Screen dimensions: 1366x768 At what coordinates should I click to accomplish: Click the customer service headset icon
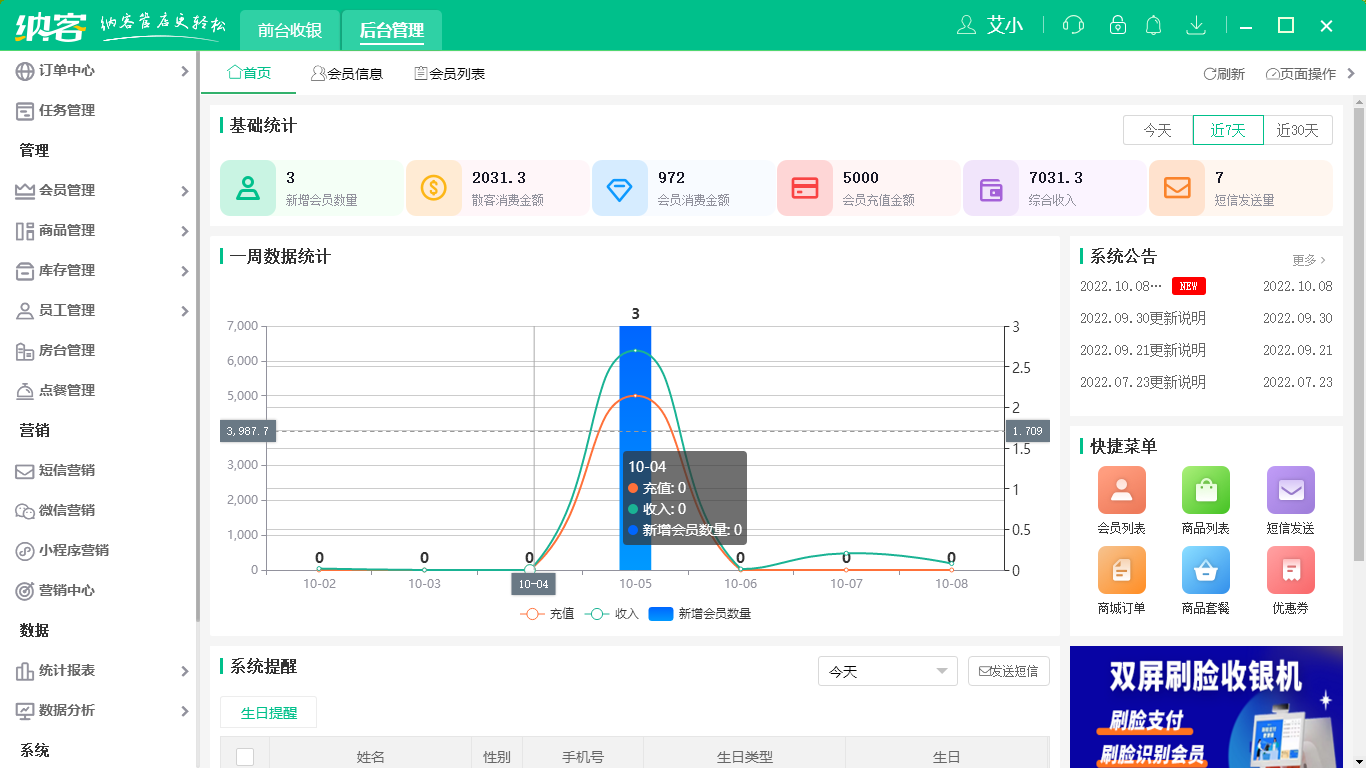click(x=1073, y=25)
